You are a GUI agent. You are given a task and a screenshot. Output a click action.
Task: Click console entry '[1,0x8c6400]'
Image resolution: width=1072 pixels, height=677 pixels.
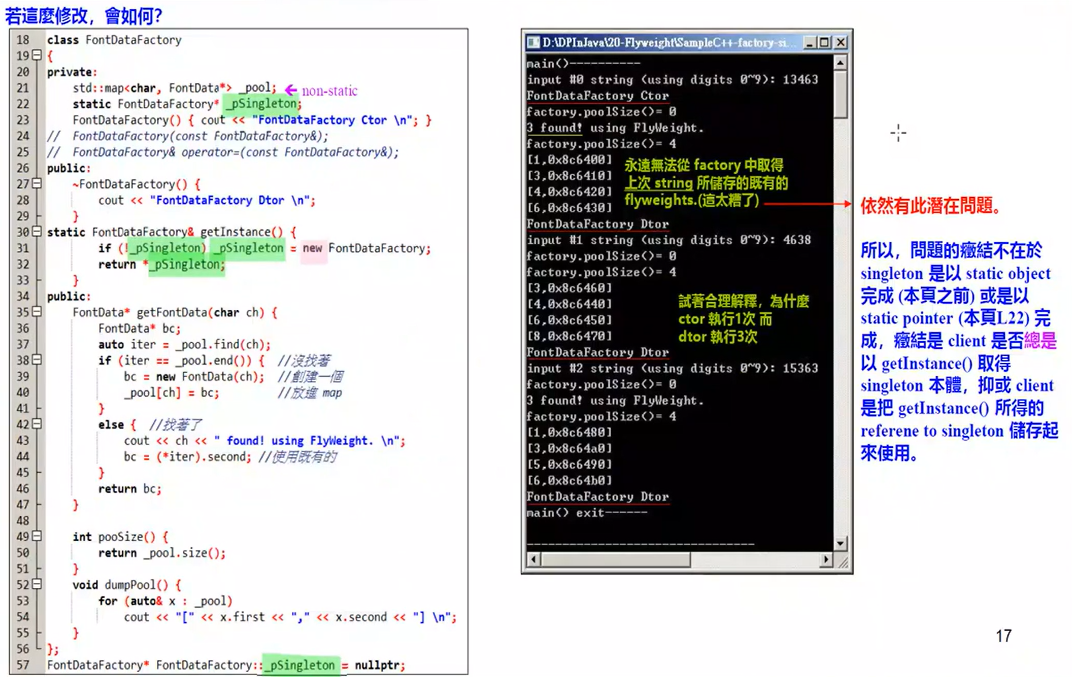[x=570, y=159]
